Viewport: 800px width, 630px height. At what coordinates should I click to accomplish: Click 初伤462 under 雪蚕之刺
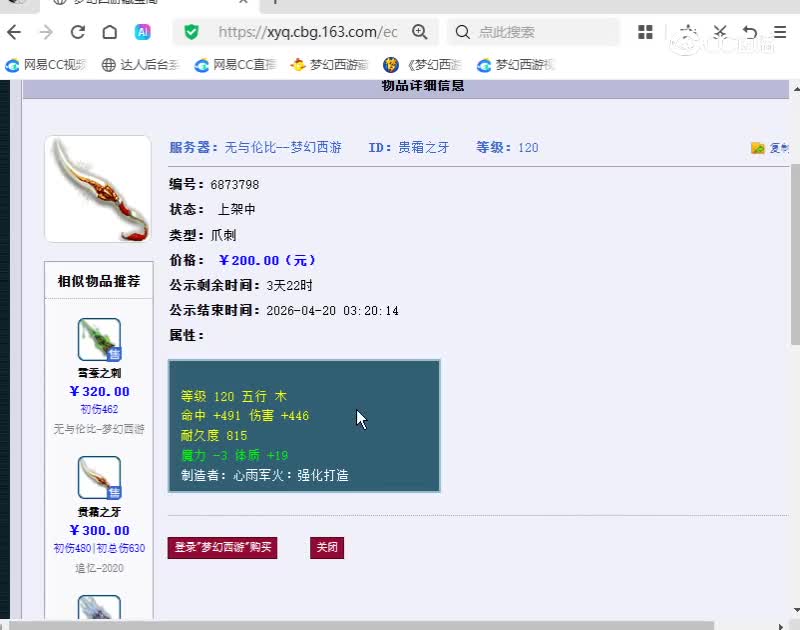point(99,409)
